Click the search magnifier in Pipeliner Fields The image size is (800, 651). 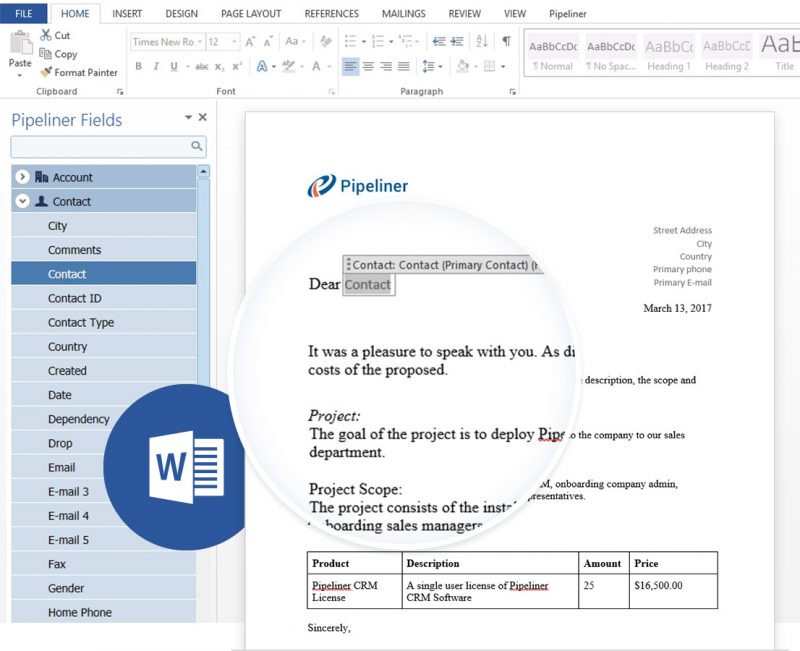pos(197,146)
